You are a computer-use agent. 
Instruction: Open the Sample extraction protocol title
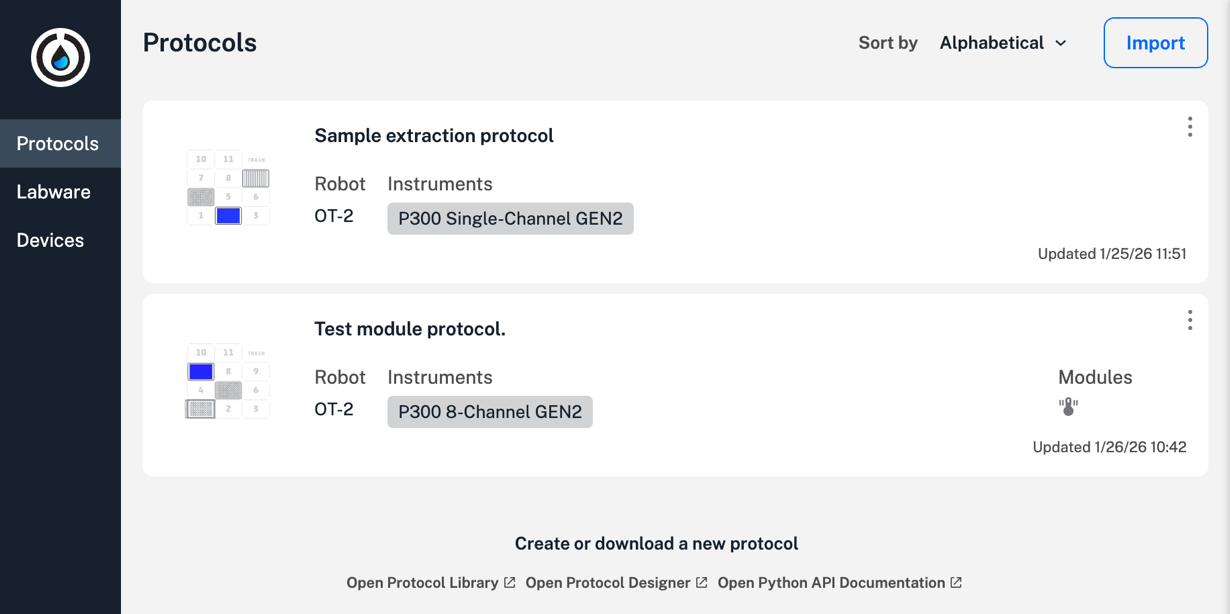point(434,136)
